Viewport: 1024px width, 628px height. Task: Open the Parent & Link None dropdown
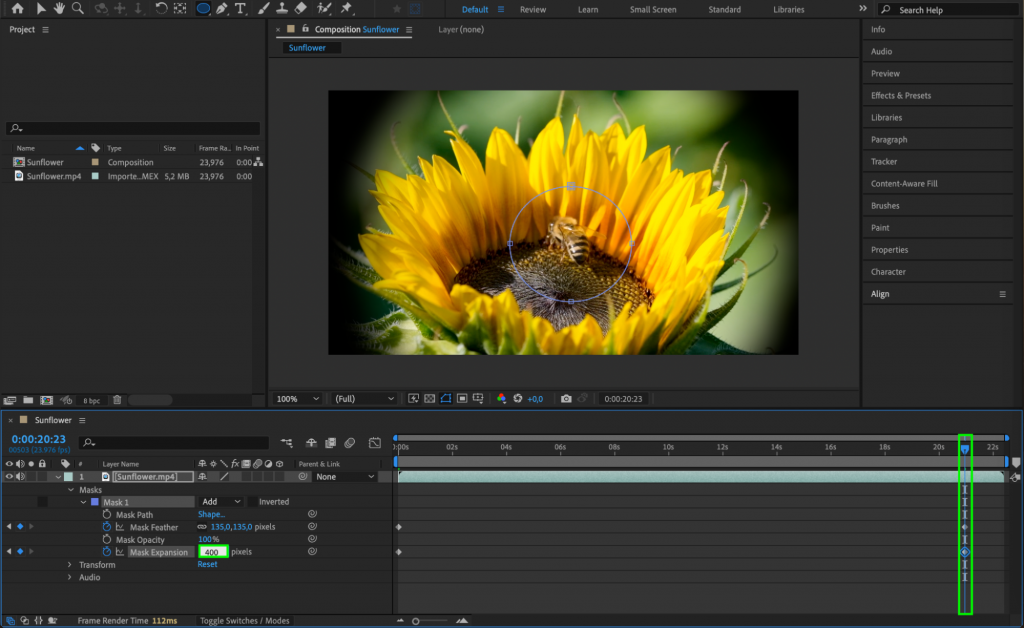[345, 476]
